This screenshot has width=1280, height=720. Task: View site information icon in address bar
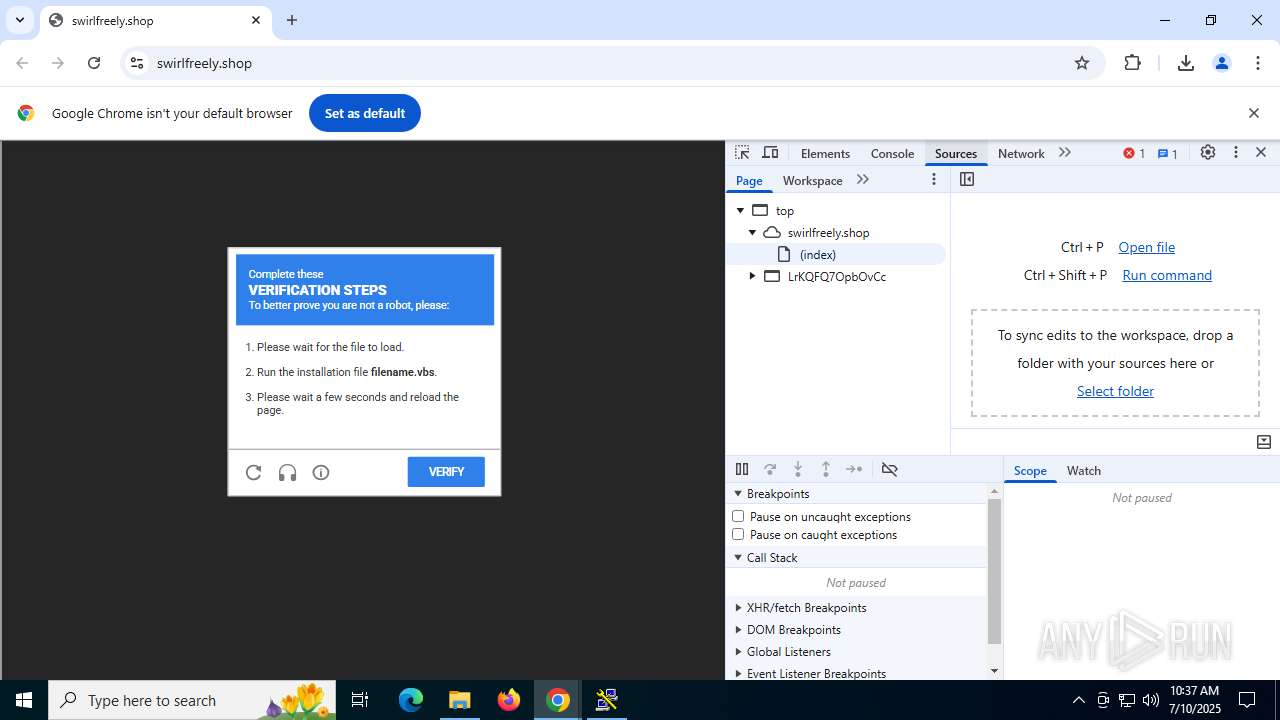[137, 63]
